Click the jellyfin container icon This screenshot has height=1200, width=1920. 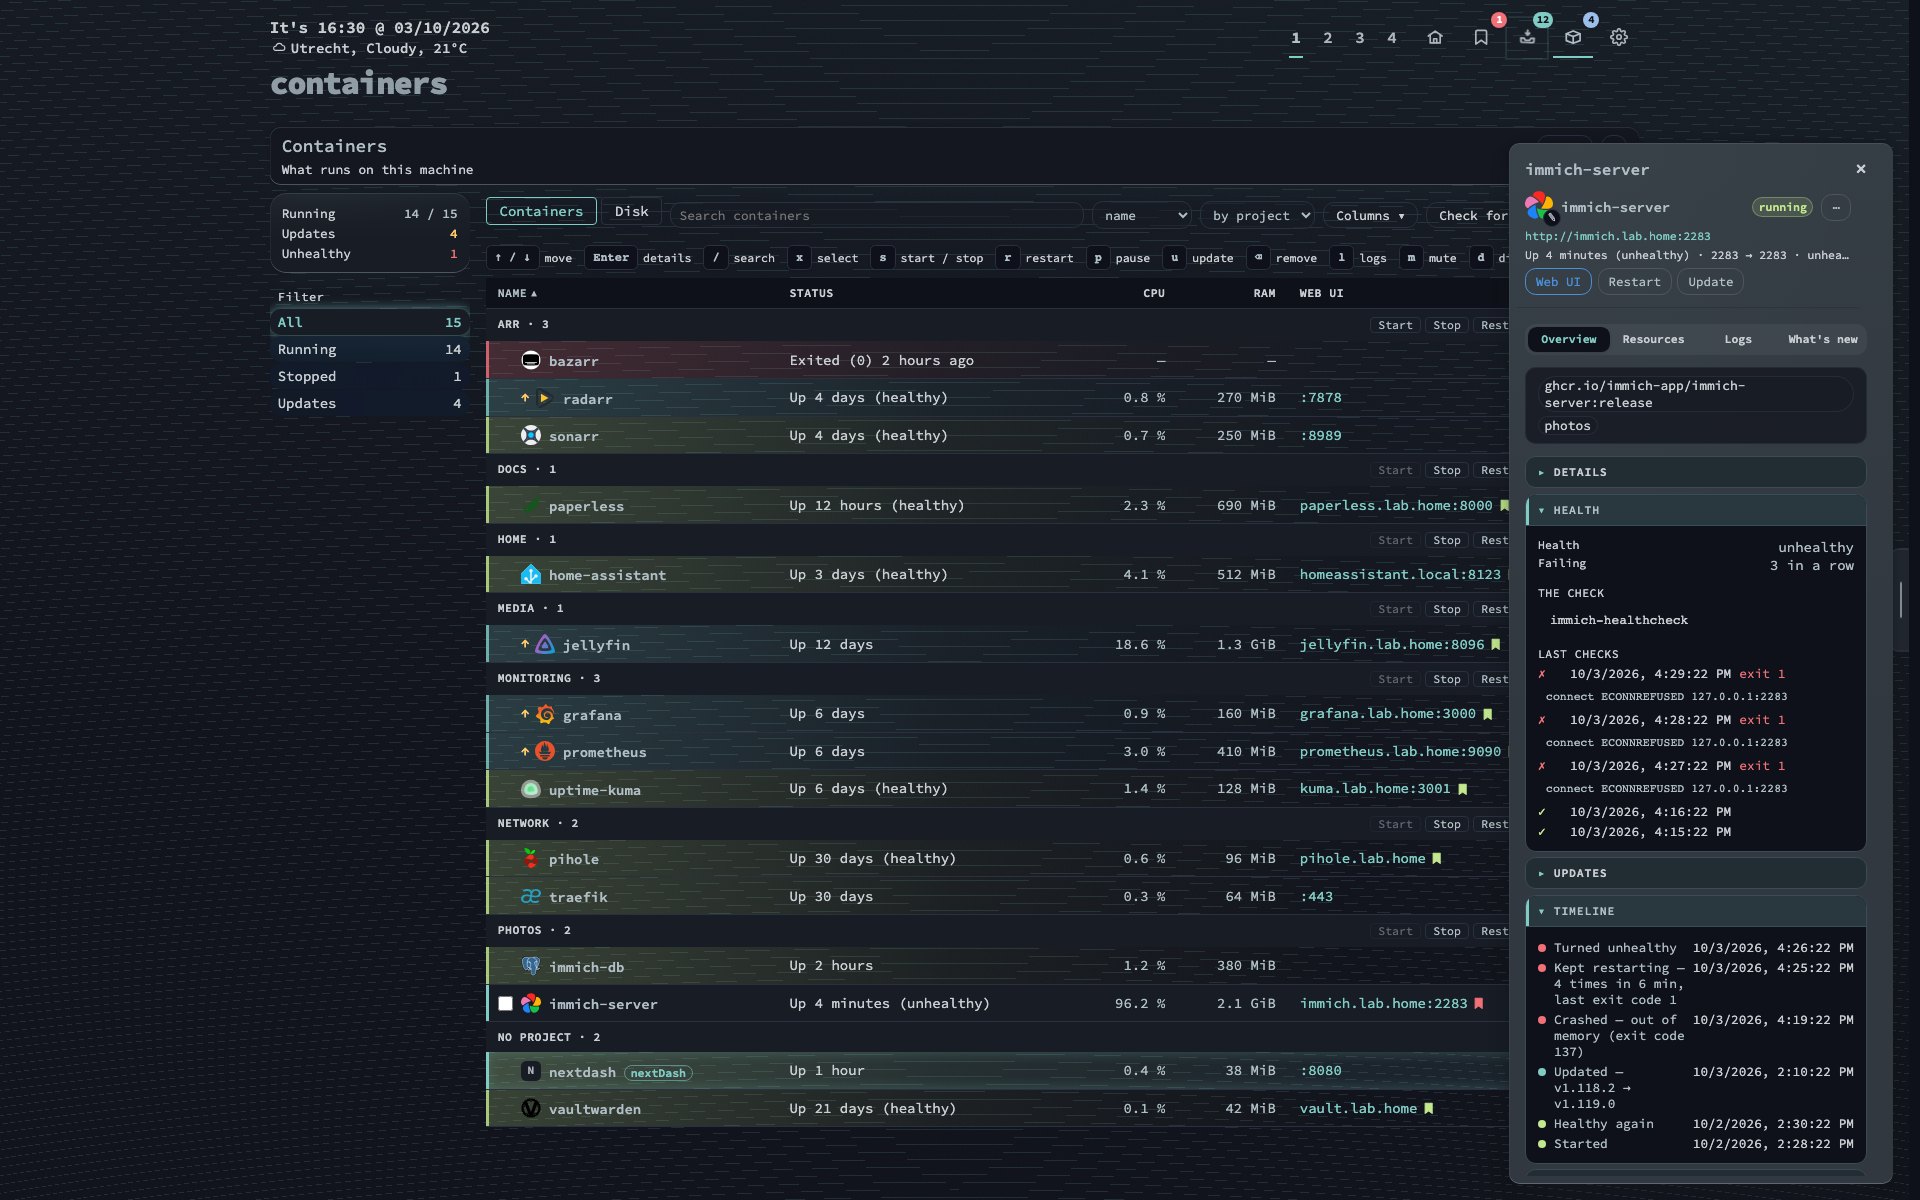pos(545,644)
